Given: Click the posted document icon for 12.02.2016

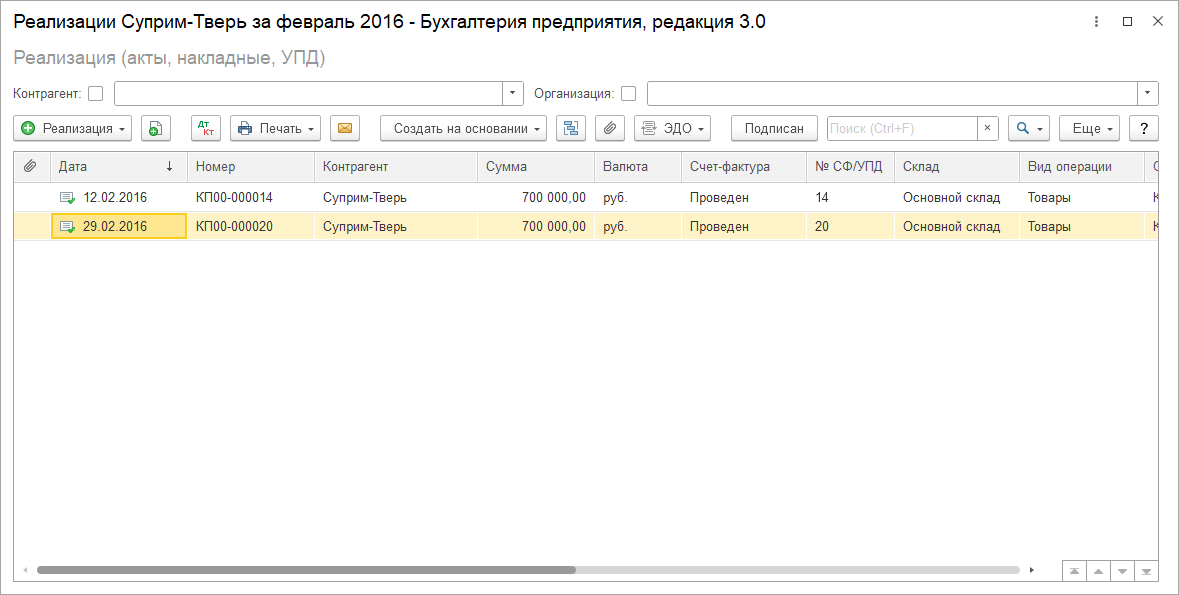Looking at the screenshot, I should (x=68, y=198).
